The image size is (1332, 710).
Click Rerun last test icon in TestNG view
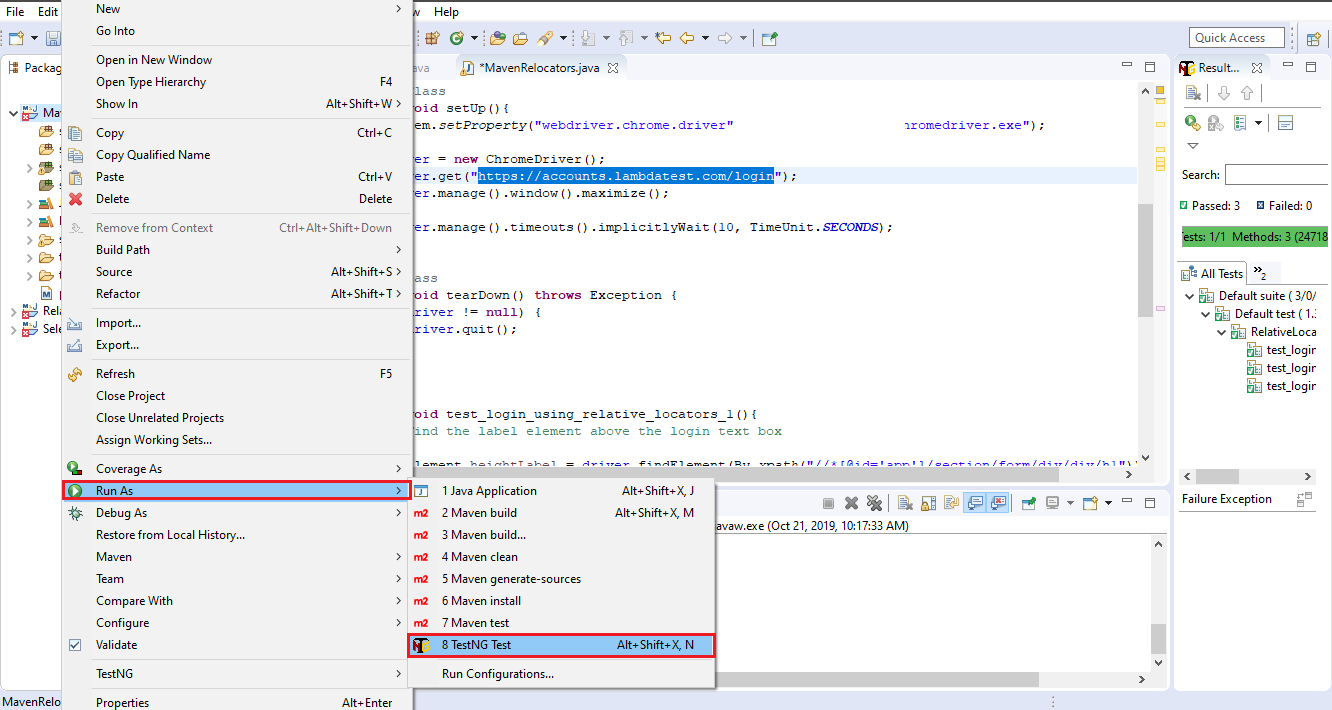[x=1192, y=122]
